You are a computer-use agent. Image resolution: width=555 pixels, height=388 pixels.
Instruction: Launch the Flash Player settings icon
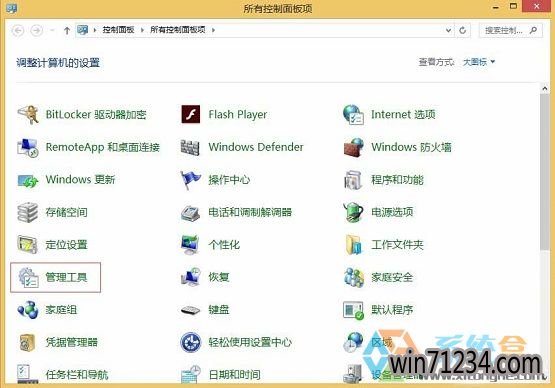pos(190,114)
